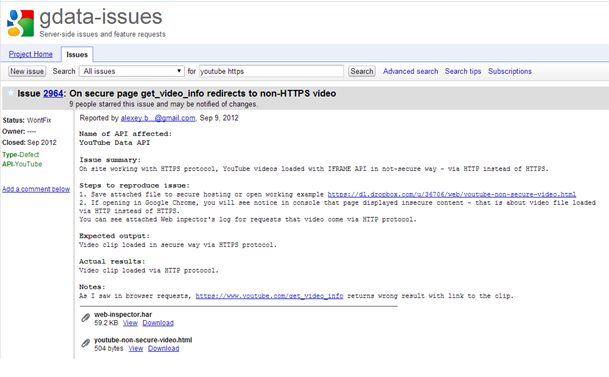The height and width of the screenshot is (377, 609).
Task: Click the paperclip icon beside youtube-non-secure-video.html
Action: click(x=85, y=343)
